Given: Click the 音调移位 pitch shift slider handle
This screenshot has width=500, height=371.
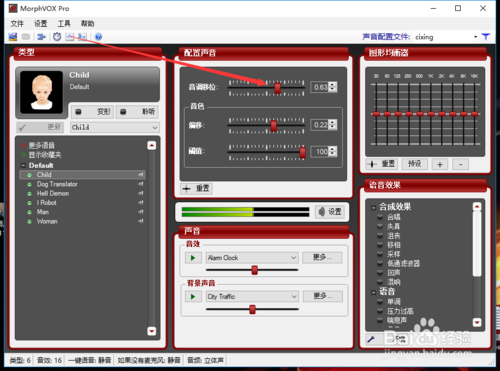Looking at the screenshot, I should [x=277, y=88].
